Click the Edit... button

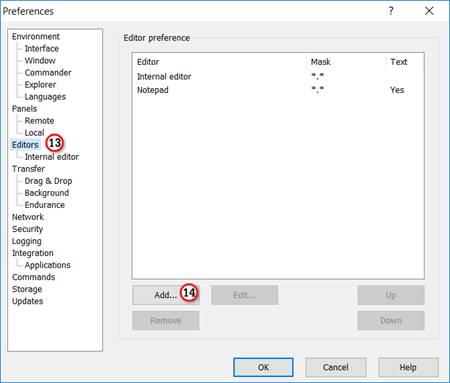[x=244, y=295]
